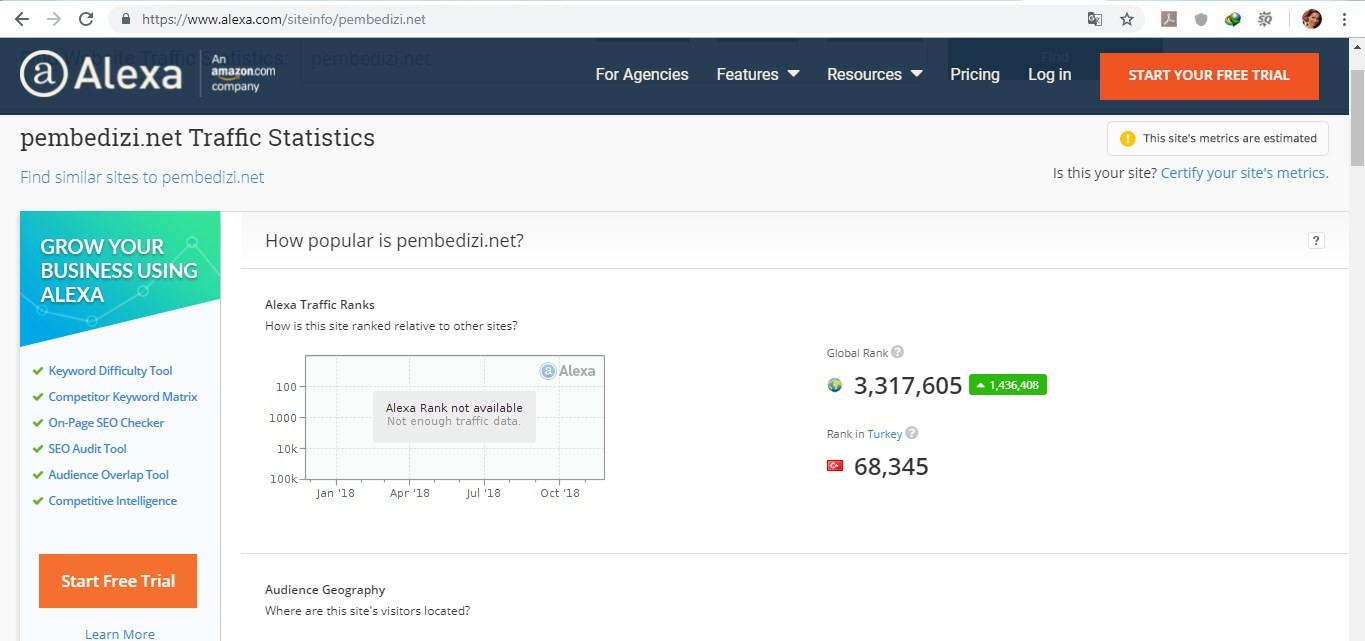Click the Alexa Rank not available message
The width and height of the screenshot is (1365, 641).
454,415
